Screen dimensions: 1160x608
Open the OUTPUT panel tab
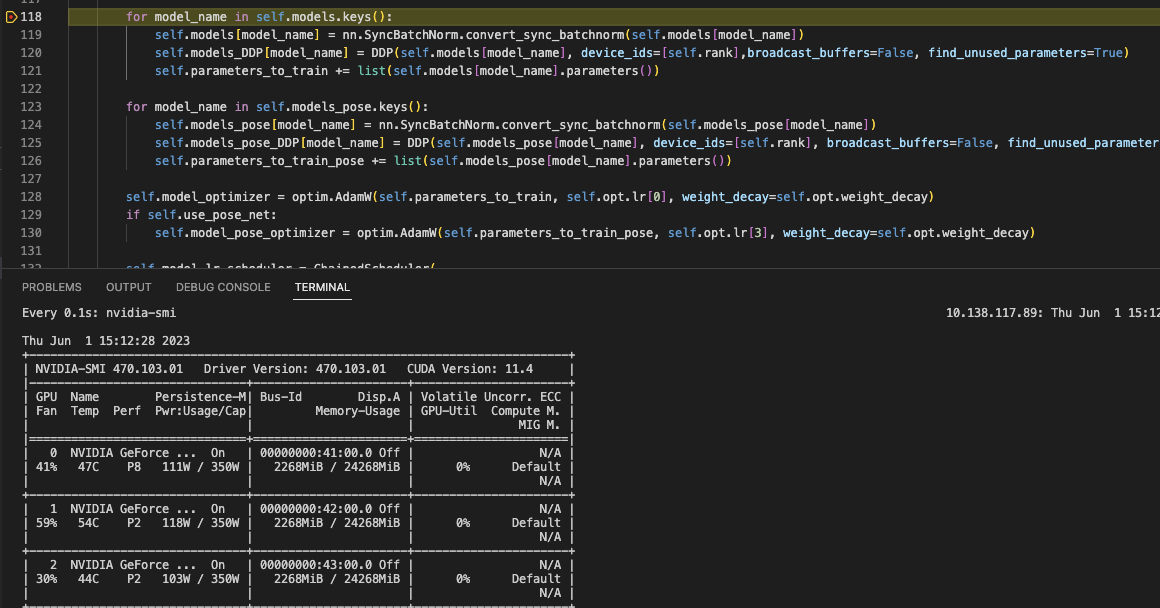click(128, 287)
